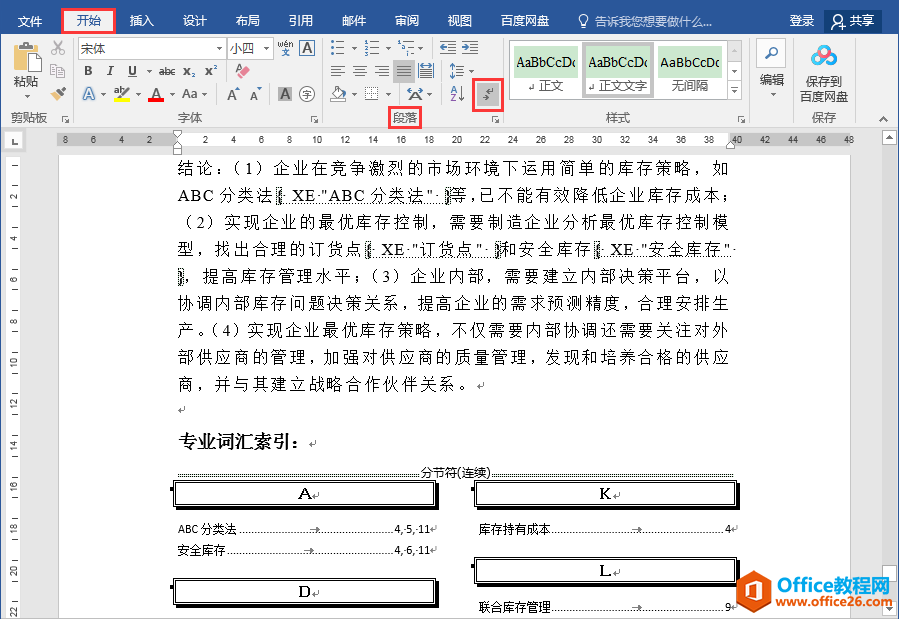
Task: Apply a numbered list
Action: click(372, 48)
